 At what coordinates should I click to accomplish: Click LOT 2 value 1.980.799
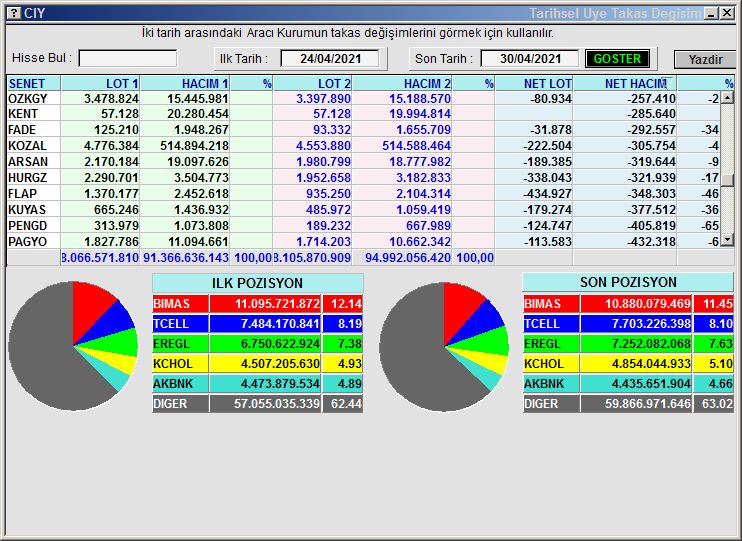pyautogui.click(x=324, y=162)
